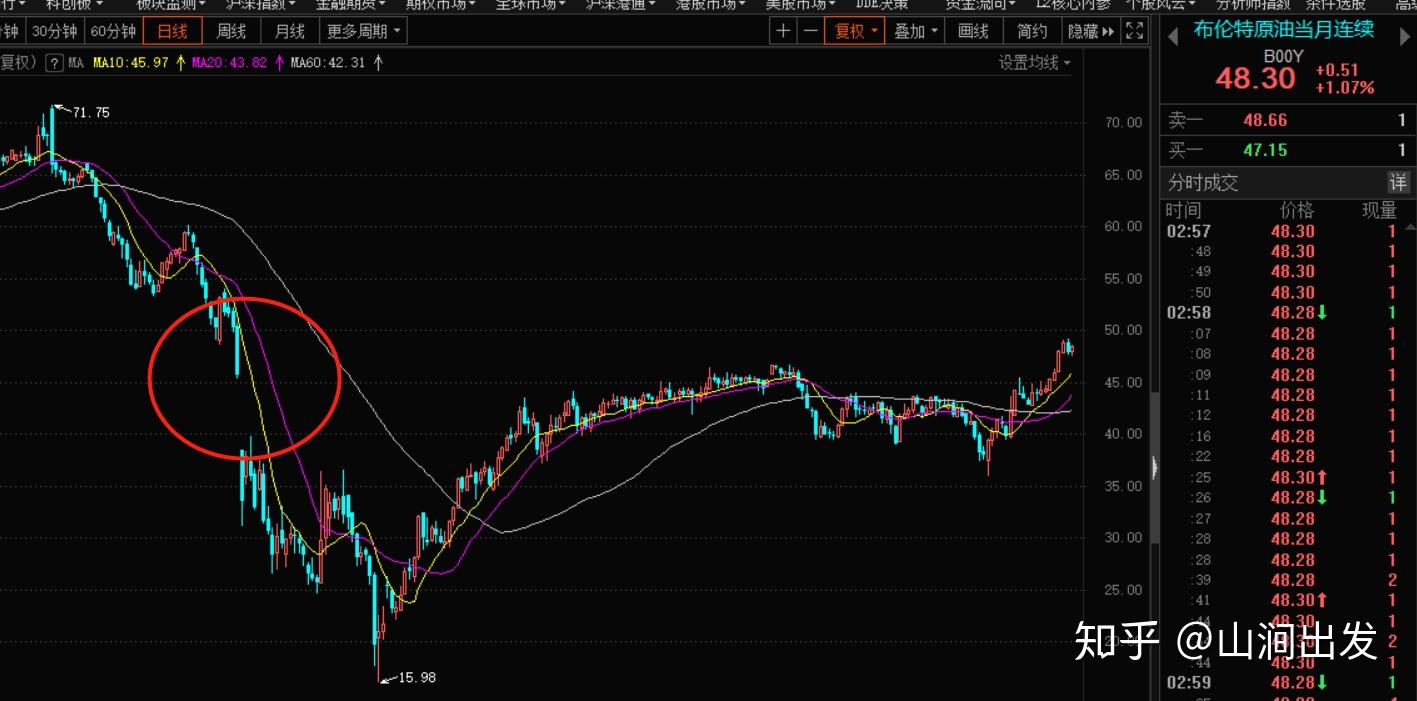Screen dimensions: 1417x701
Task: Click the zoom out minus icon
Action: click(x=810, y=31)
